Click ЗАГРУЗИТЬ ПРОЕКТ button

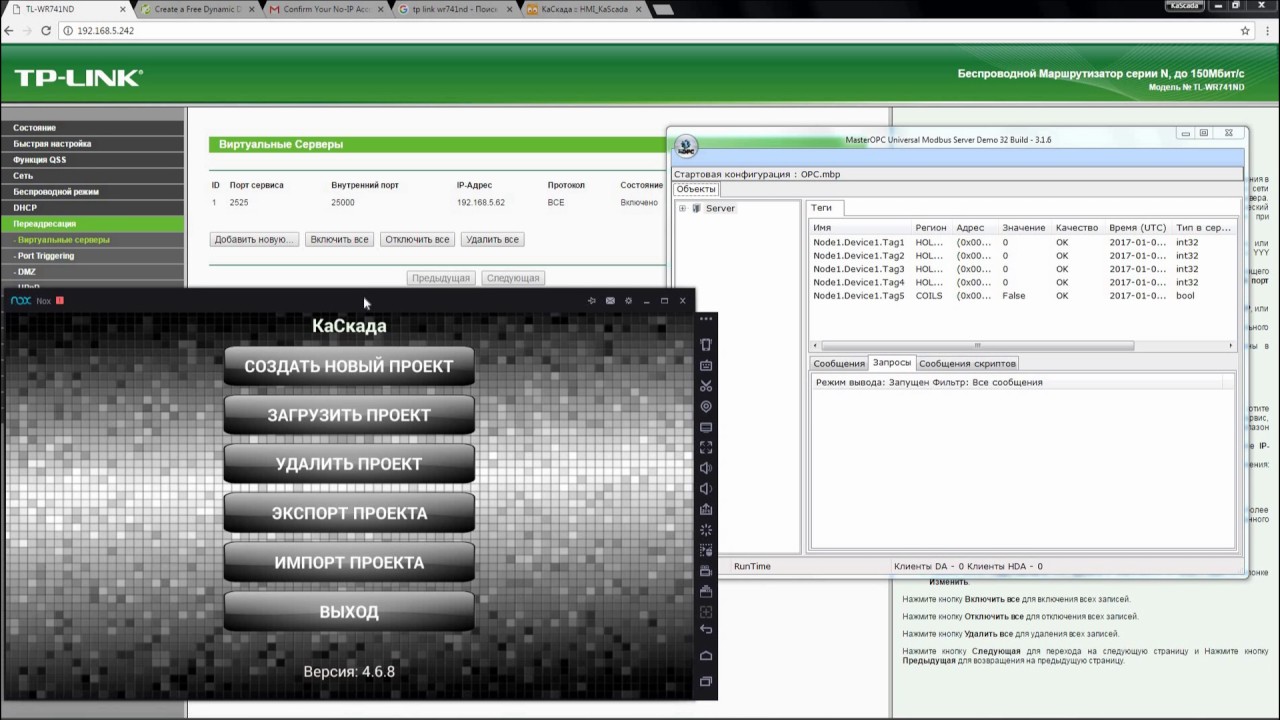(x=349, y=415)
